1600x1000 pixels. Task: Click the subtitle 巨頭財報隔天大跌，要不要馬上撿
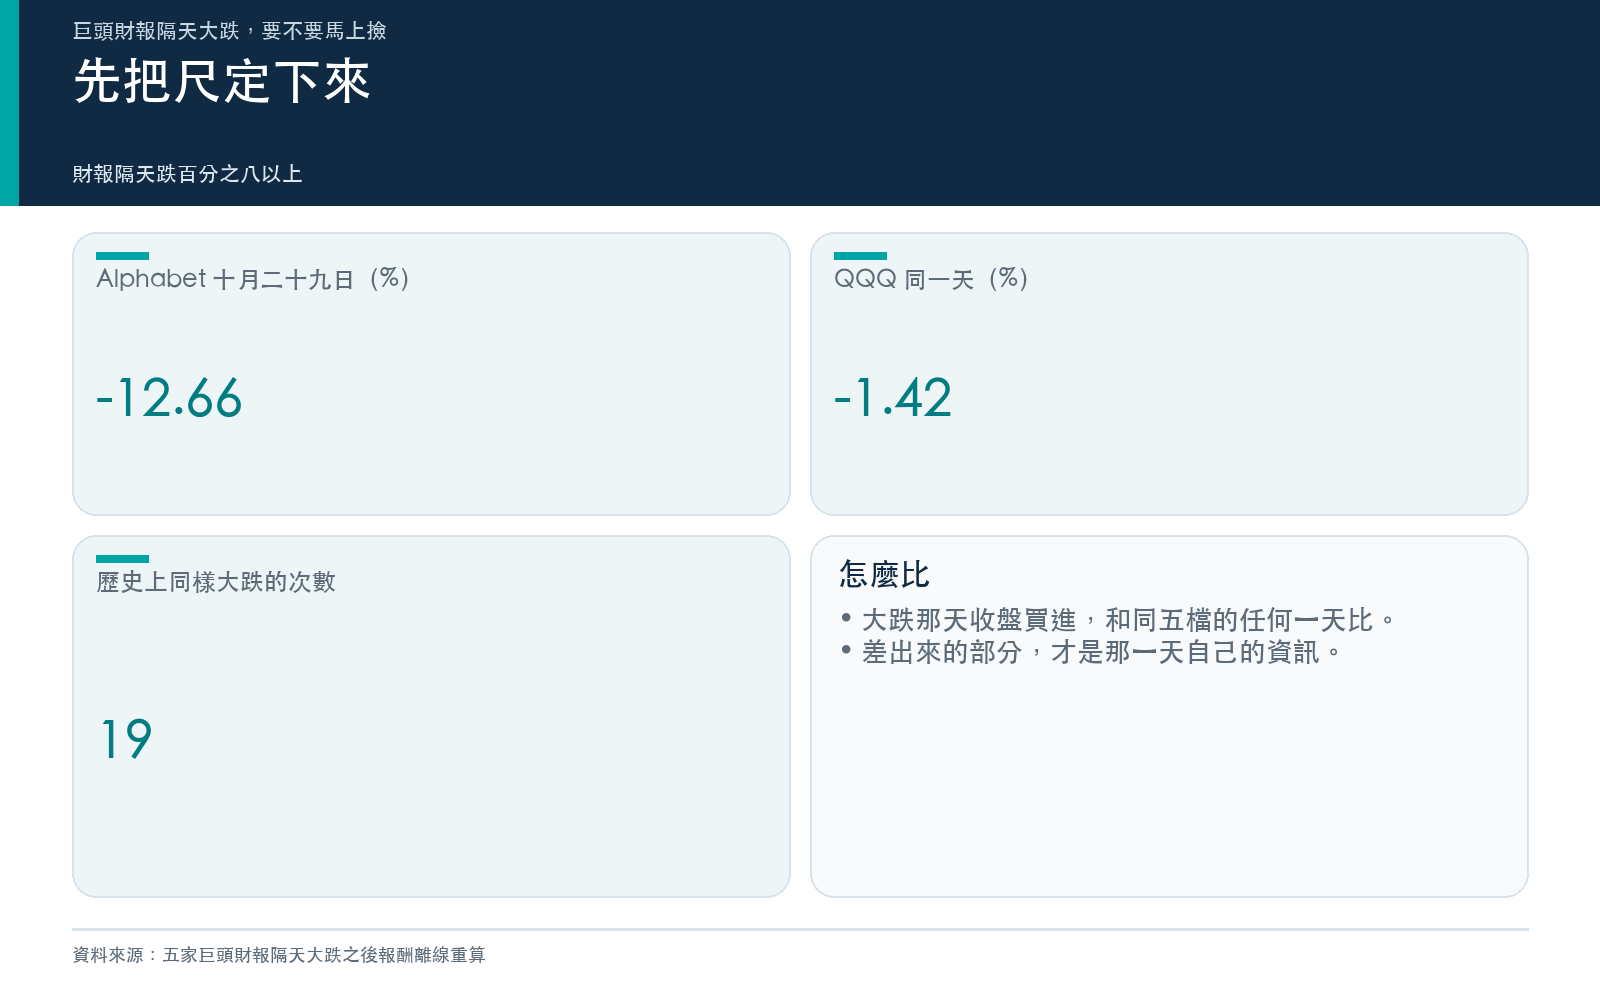(229, 31)
